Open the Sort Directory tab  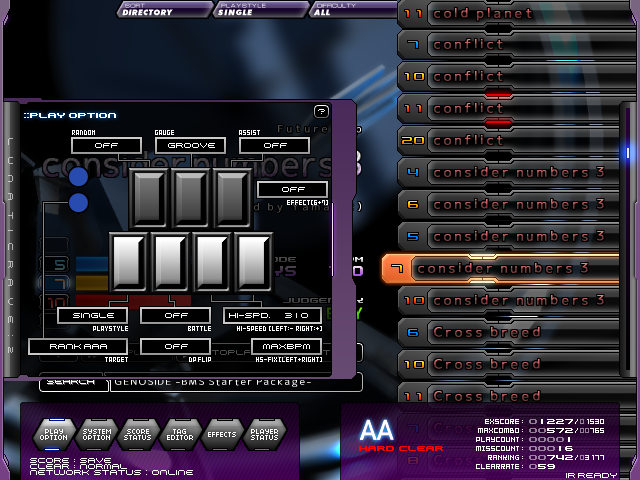coord(148,10)
